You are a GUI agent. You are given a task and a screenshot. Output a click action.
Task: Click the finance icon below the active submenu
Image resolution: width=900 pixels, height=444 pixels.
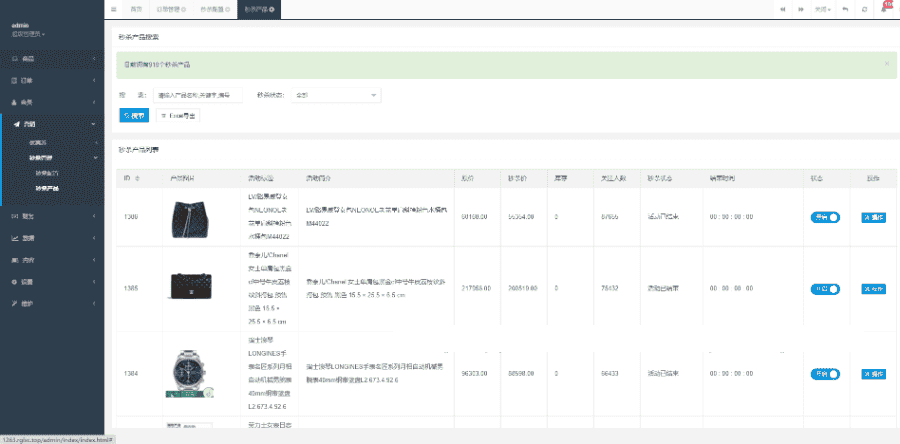pos(15,216)
